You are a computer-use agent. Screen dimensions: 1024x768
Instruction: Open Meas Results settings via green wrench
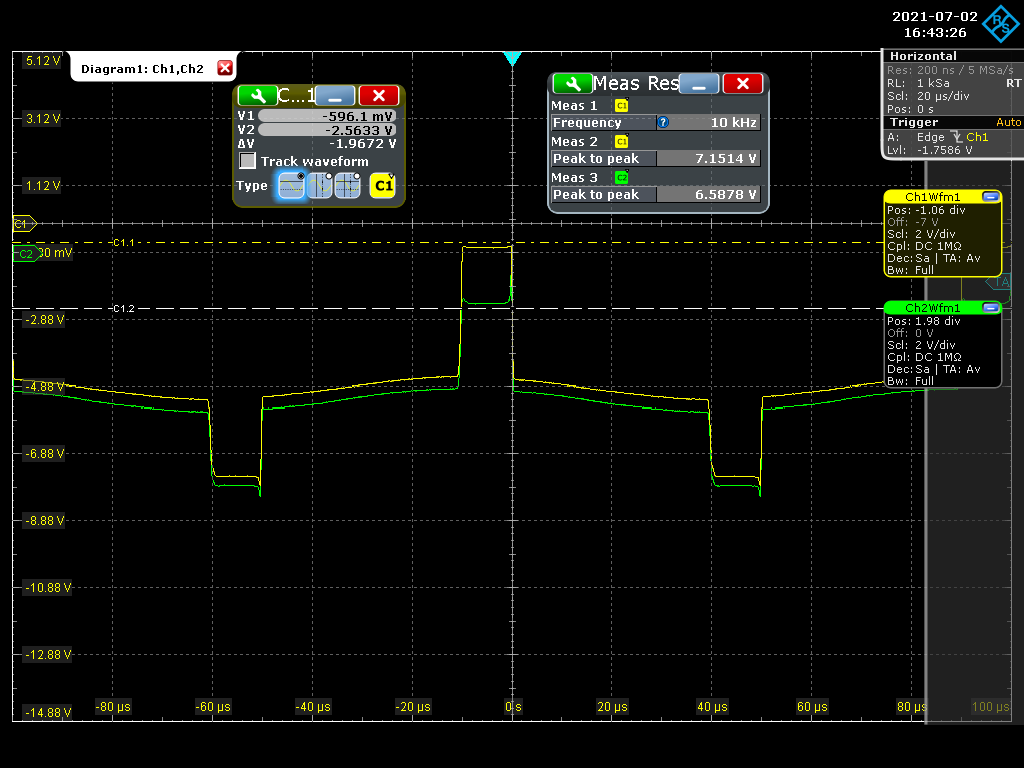572,84
